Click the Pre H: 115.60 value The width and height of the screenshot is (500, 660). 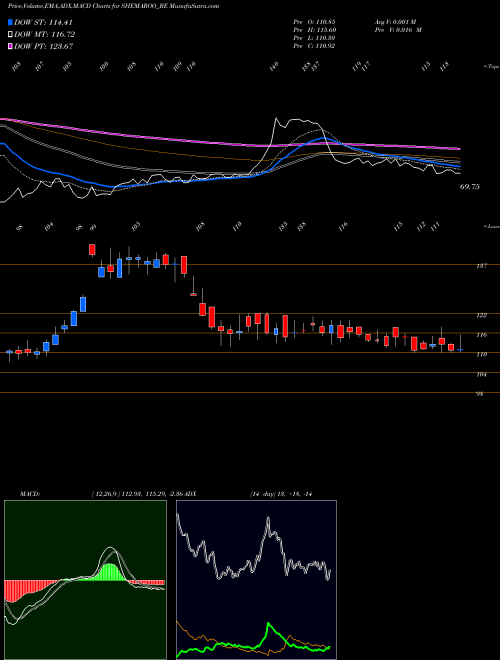pyautogui.click(x=314, y=30)
